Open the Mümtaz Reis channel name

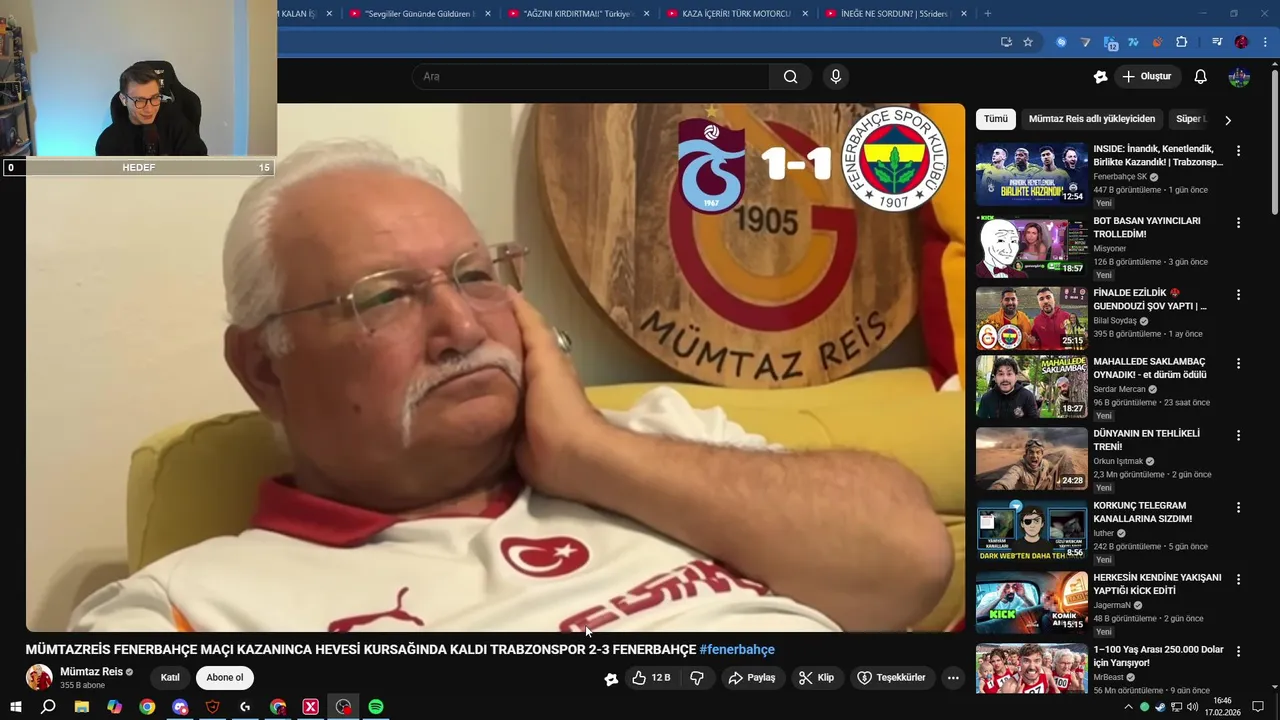tap(92, 672)
